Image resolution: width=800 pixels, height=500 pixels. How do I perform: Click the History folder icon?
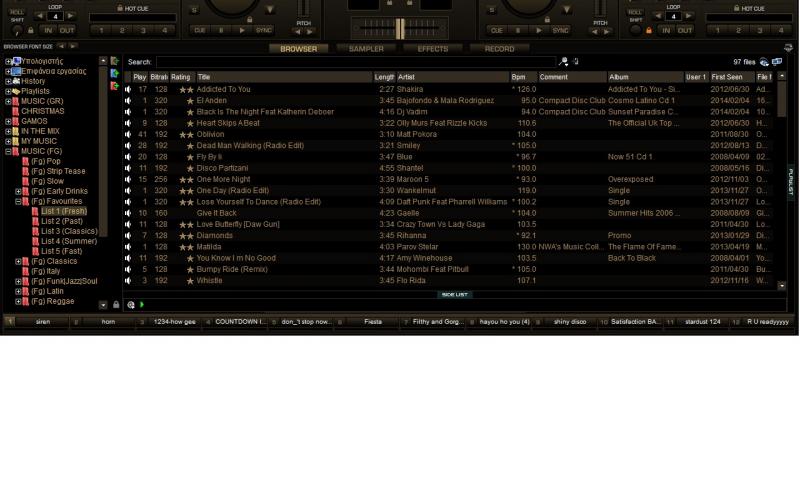tap(15, 81)
